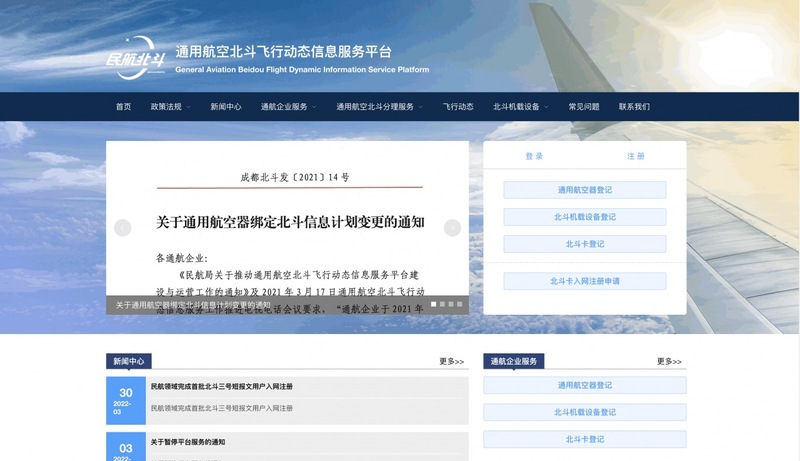
Task: Click the 新闻中心 section heading
Action: click(x=129, y=361)
